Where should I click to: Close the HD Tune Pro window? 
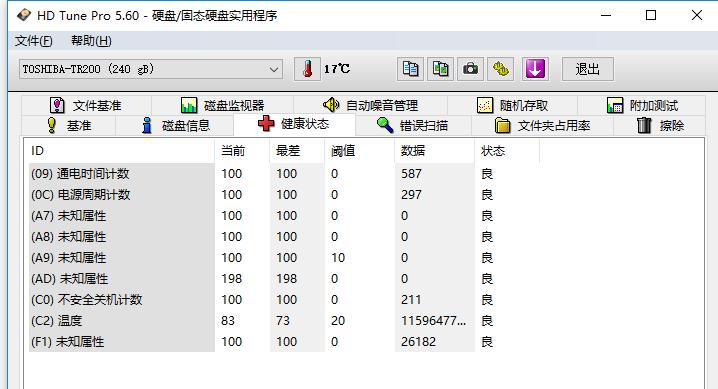(696, 16)
